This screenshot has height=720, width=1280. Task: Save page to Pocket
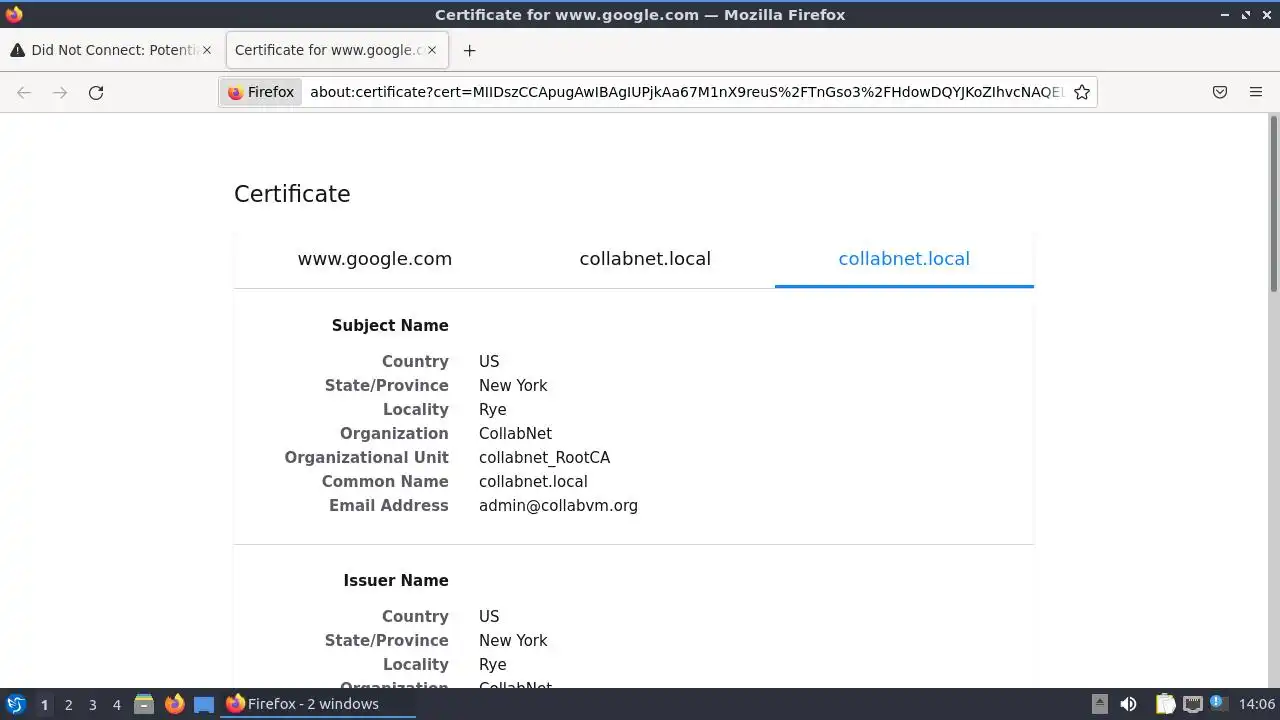tap(1220, 92)
